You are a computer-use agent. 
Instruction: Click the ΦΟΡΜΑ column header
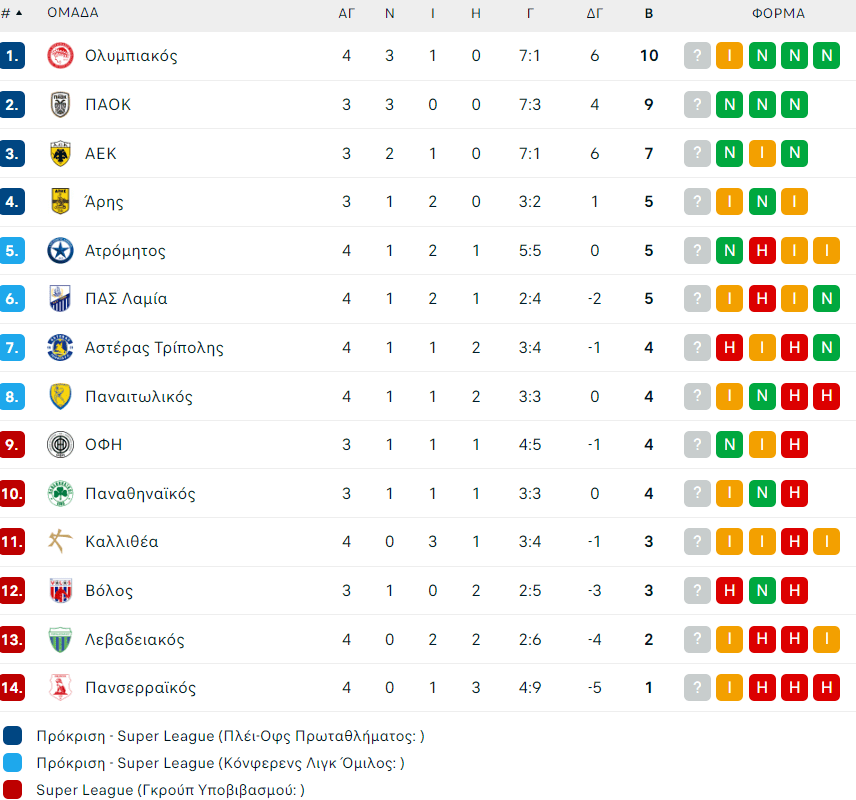click(778, 14)
